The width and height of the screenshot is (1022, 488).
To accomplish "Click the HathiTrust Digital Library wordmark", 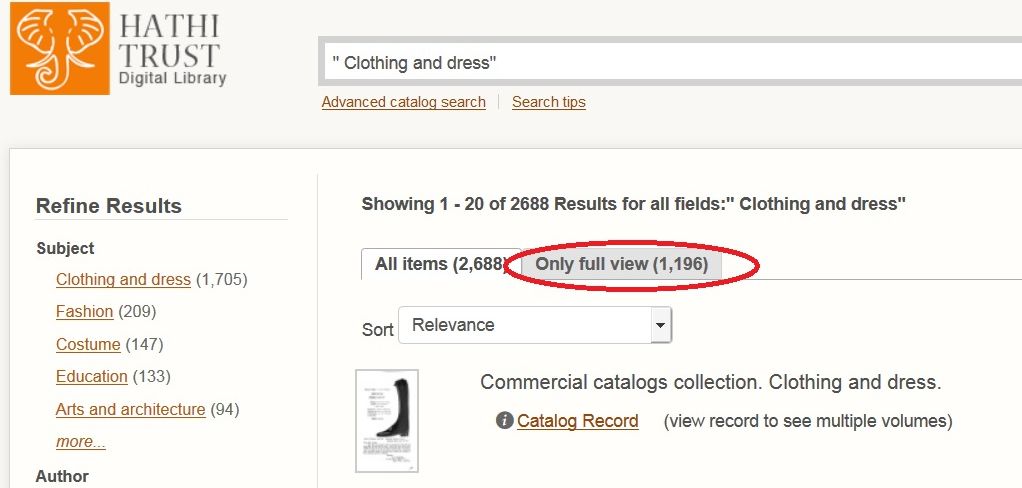I will click(x=172, y=51).
